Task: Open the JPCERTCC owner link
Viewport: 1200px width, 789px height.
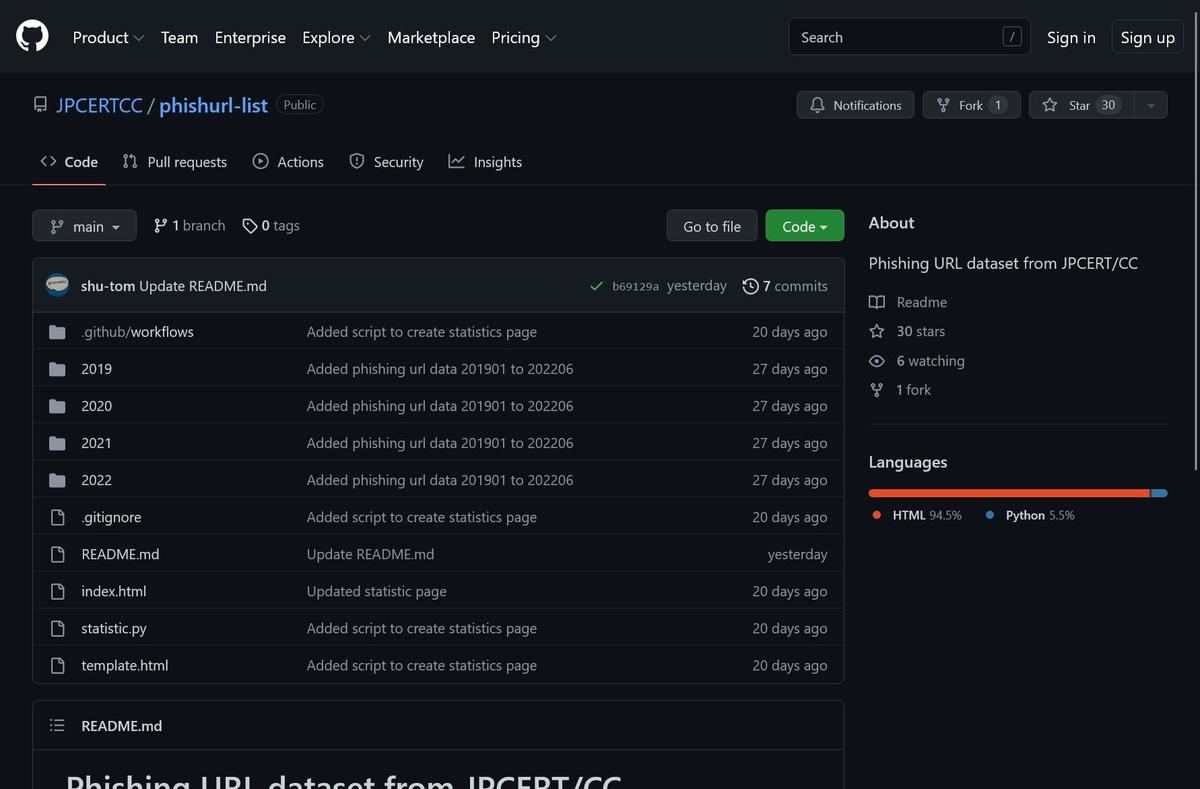Action: click(x=99, y=105)
